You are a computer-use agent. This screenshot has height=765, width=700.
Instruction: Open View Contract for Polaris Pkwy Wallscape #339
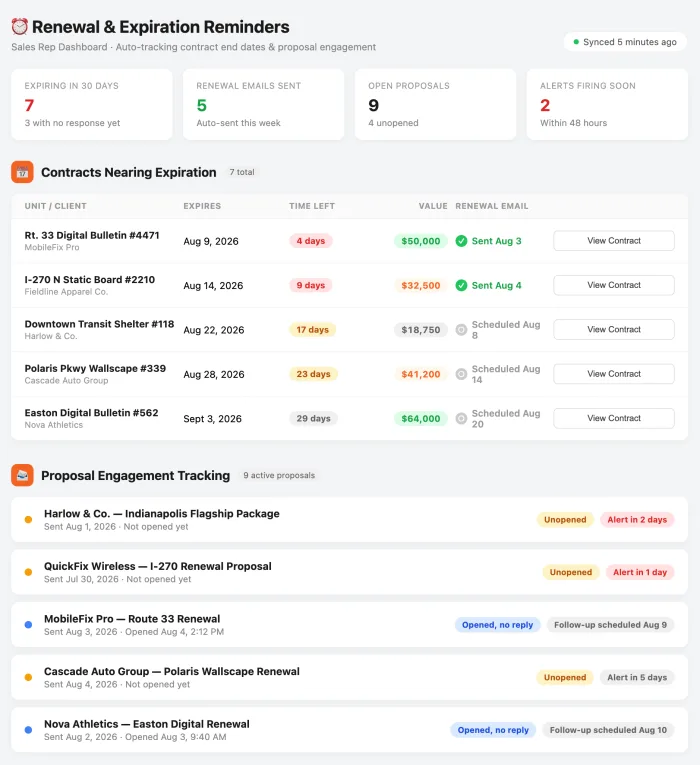tap(614, 374)
